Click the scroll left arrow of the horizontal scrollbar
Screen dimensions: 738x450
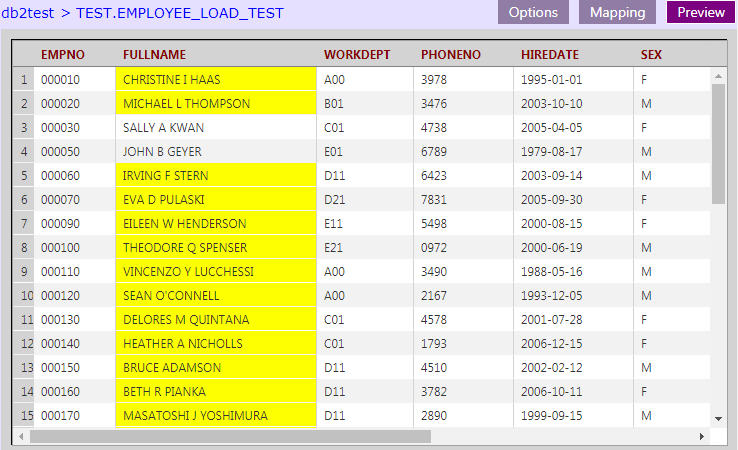point(21,436)
